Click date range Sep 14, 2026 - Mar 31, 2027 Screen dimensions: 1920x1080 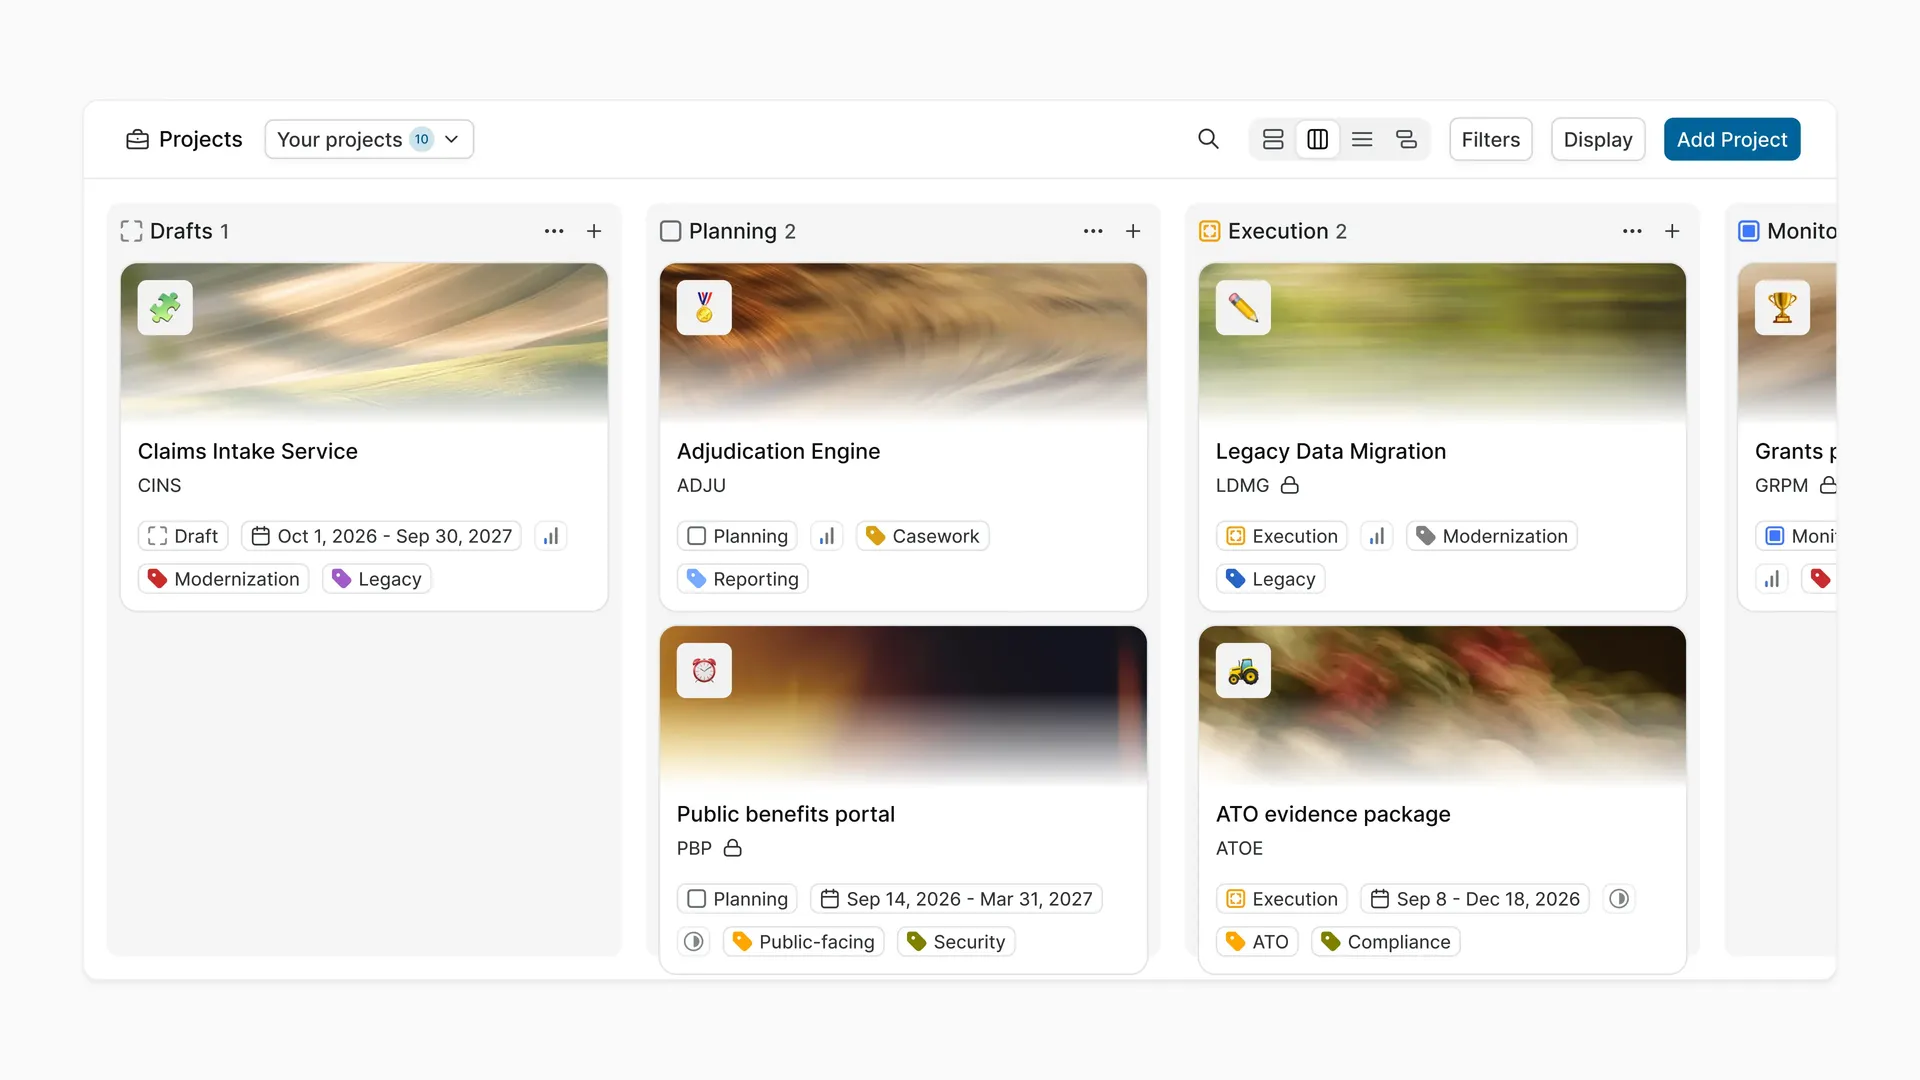pos(956,899)
